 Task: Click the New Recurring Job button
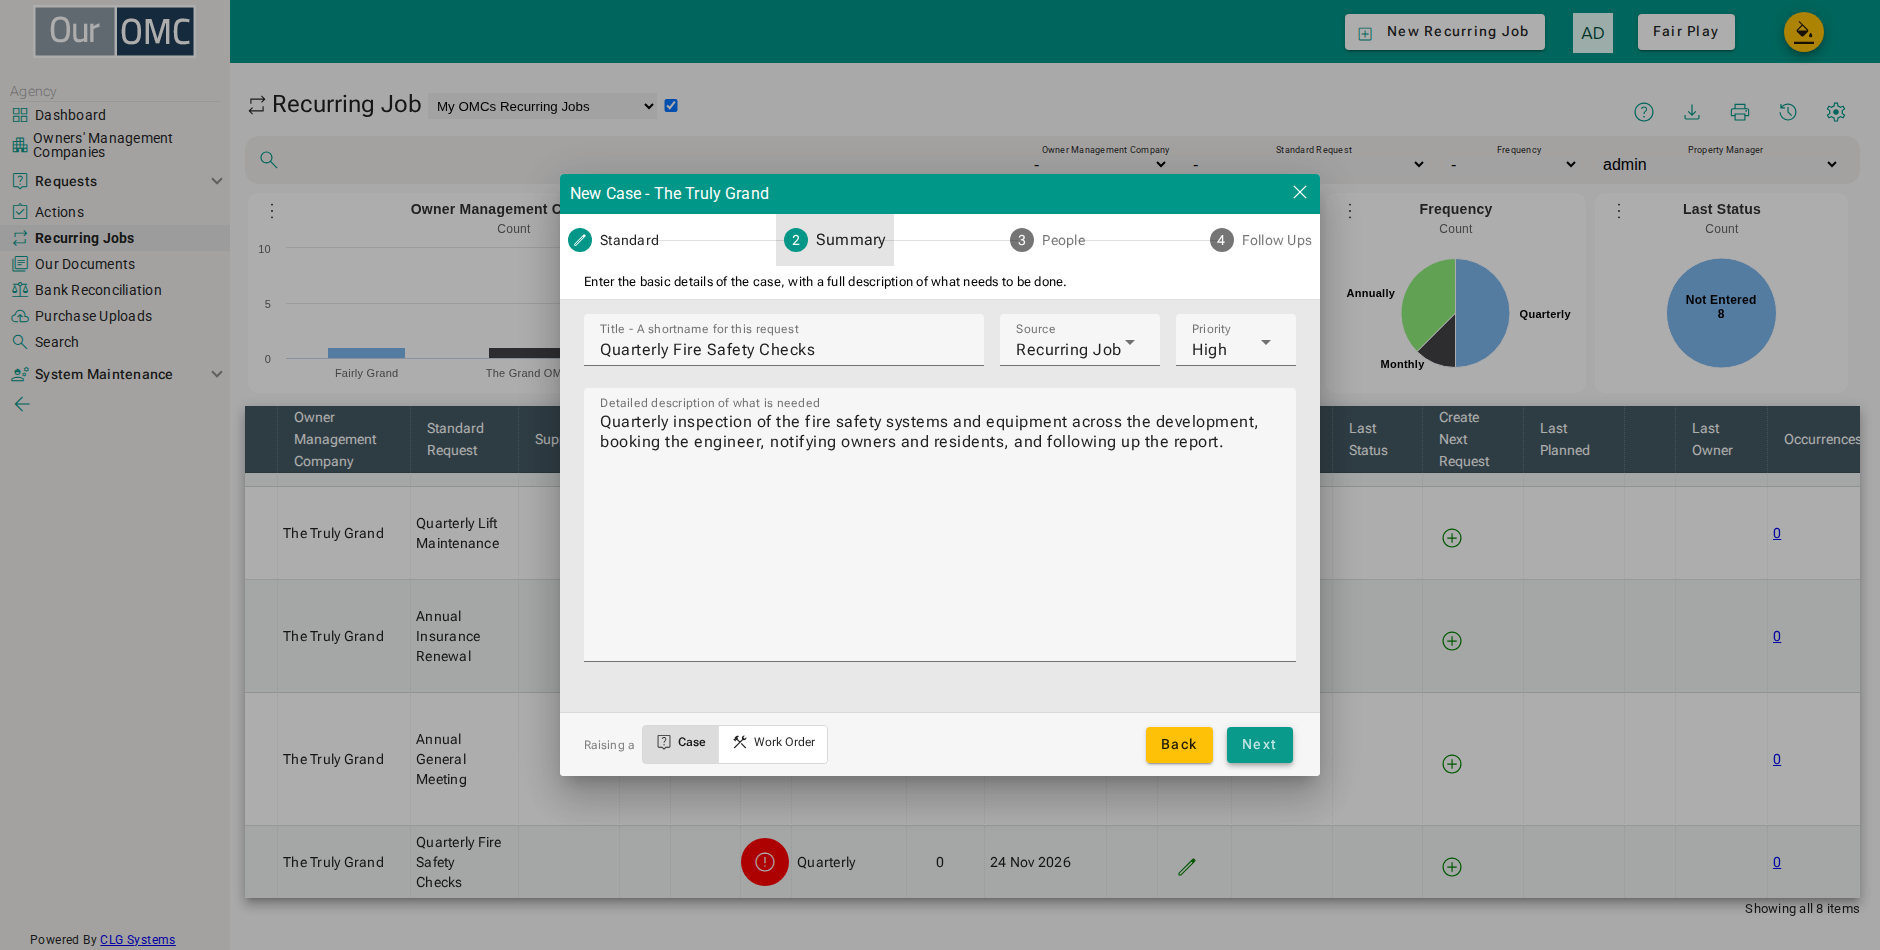point(1445,32)
